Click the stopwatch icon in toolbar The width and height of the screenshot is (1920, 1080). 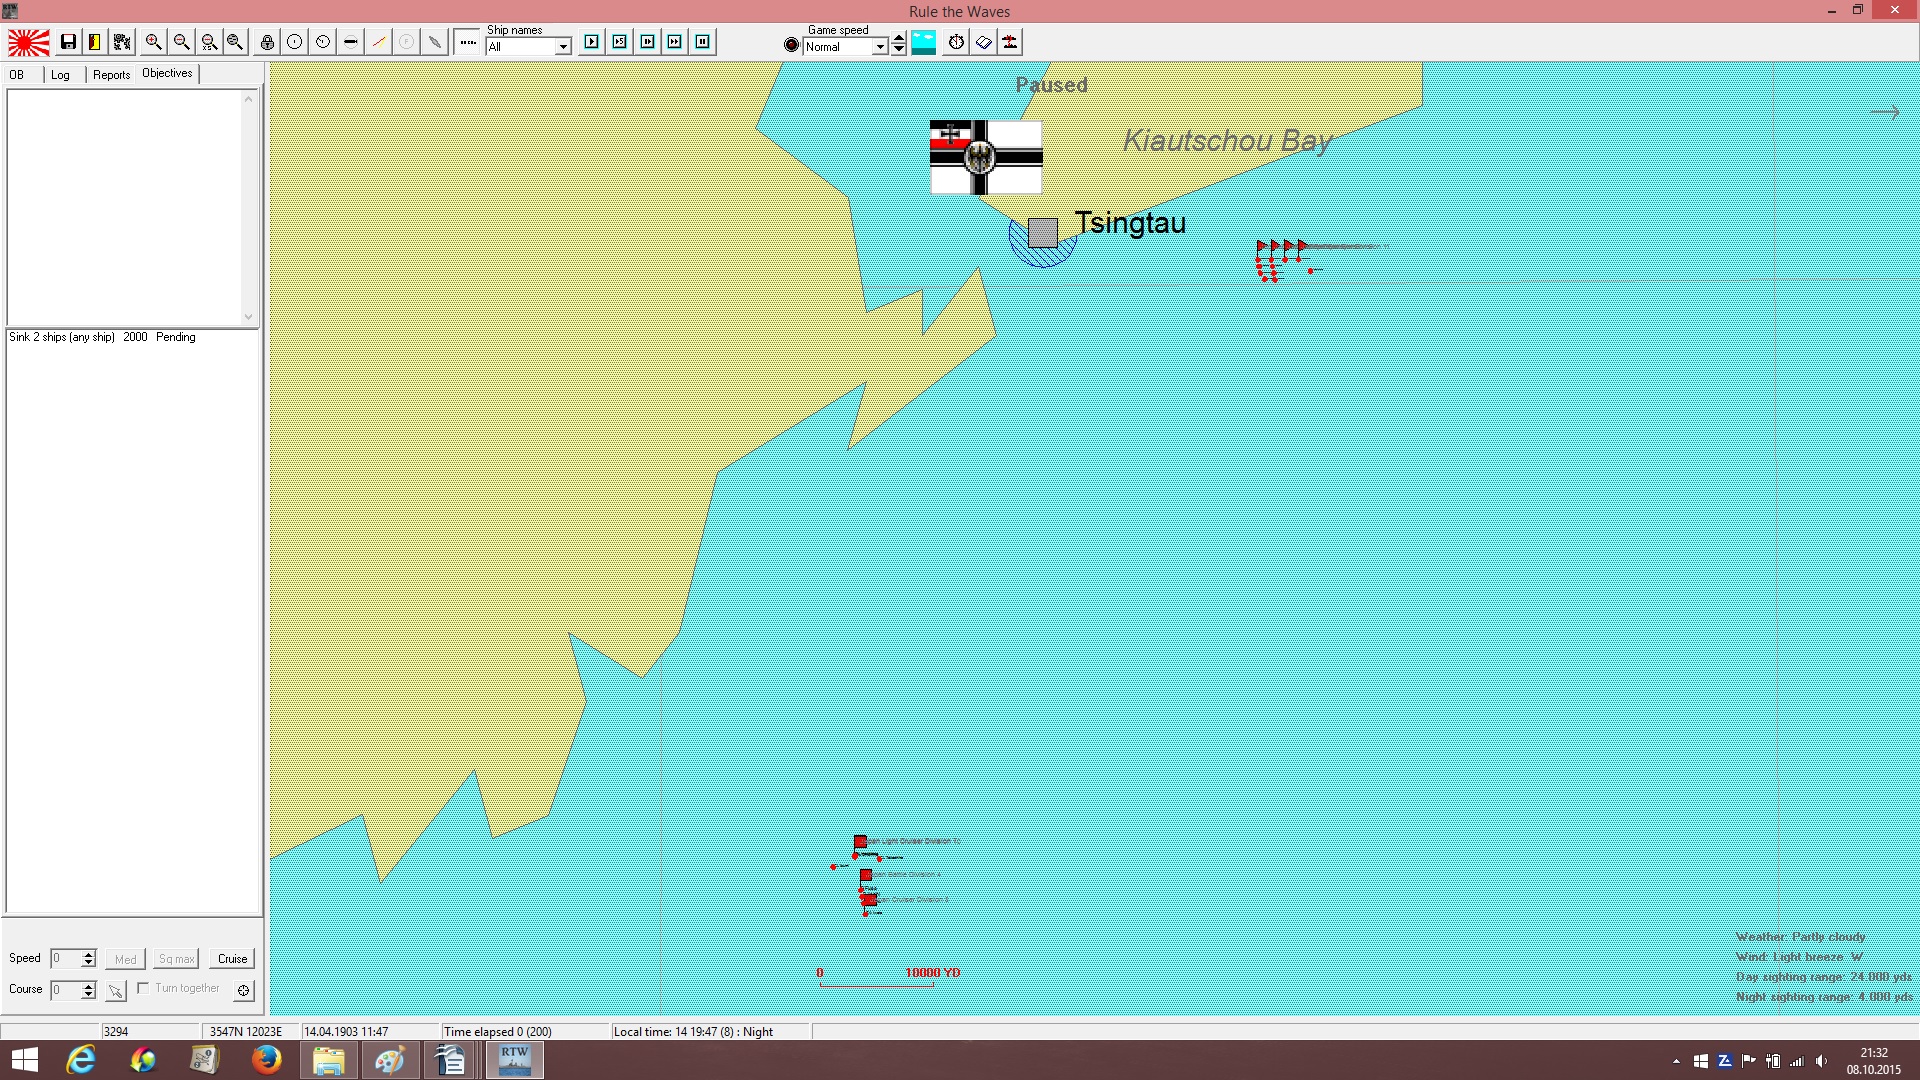[957, 42]
